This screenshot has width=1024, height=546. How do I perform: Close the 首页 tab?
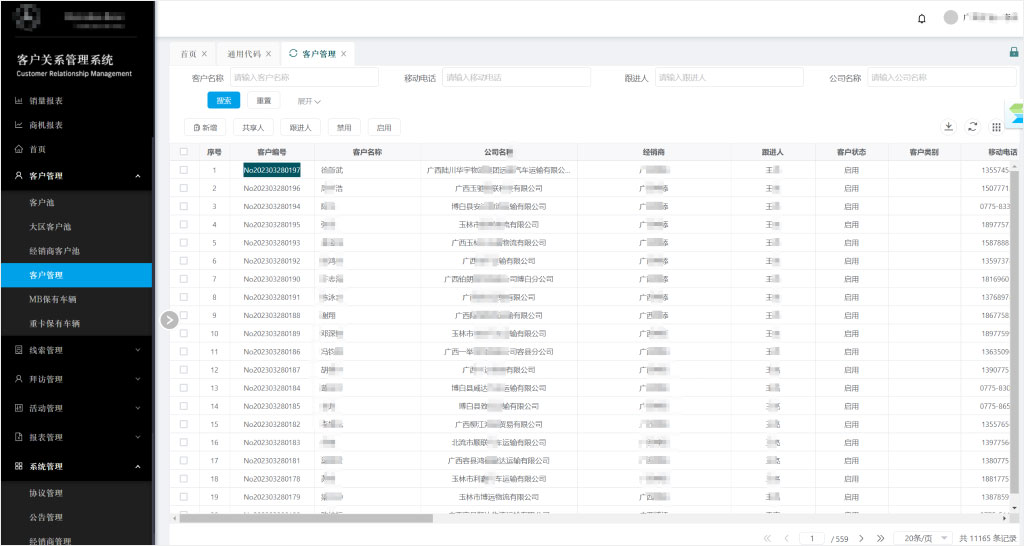(x=204, y=54)
